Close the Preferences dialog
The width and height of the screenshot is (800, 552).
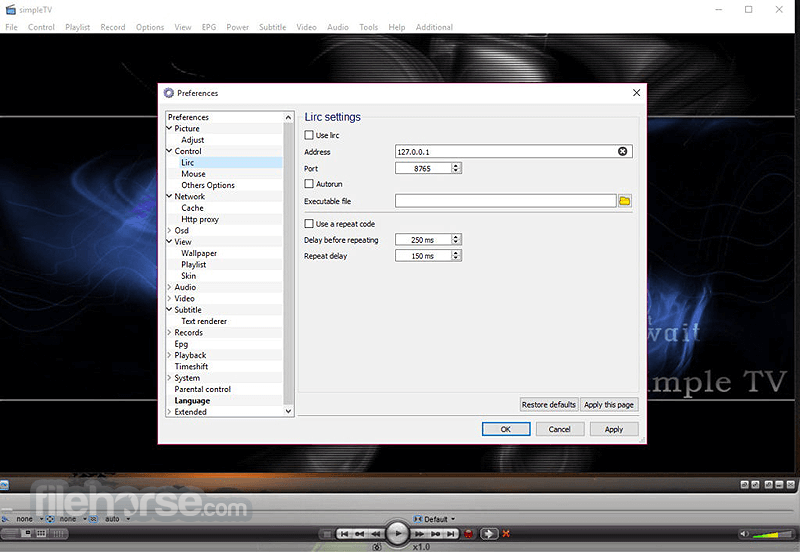point(636,93)
